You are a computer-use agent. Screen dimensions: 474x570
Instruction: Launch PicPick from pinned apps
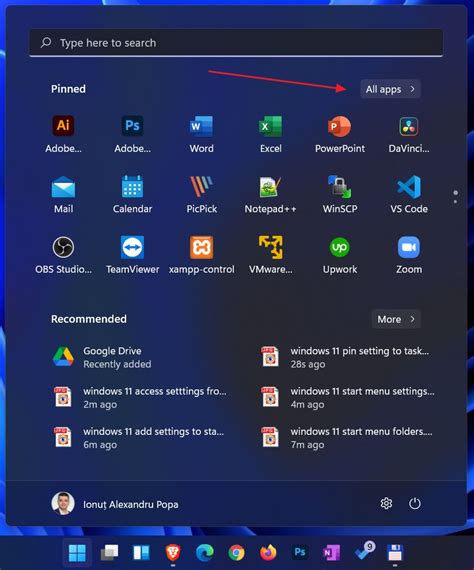pos(201,194)
